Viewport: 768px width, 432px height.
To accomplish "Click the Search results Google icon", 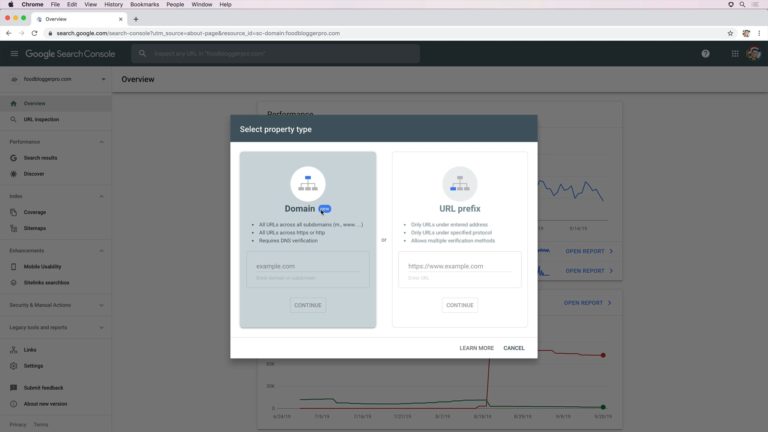I will tap(13, 158).
